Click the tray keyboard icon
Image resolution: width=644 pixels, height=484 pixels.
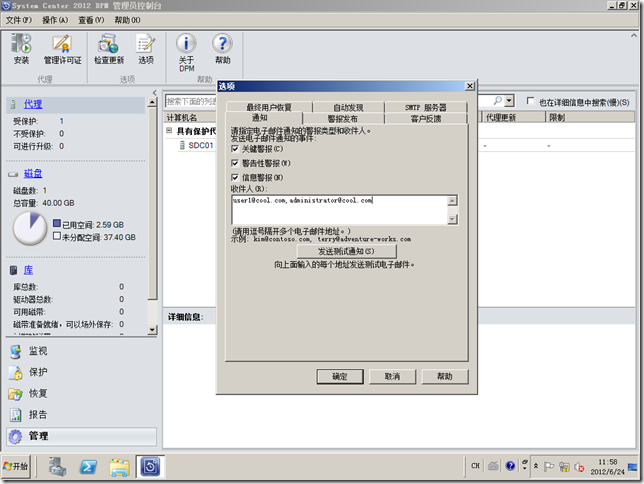pos(493,466)
